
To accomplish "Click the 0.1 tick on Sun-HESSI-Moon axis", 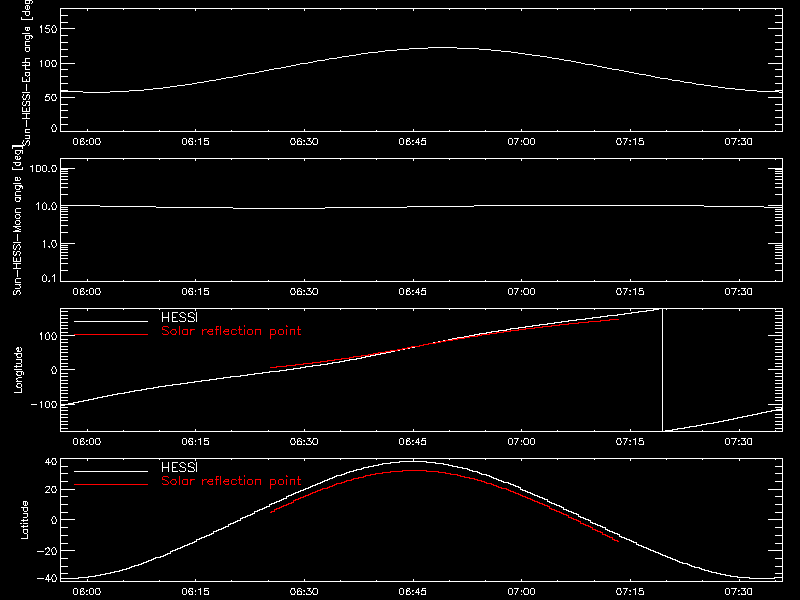I will click(49, 279).
